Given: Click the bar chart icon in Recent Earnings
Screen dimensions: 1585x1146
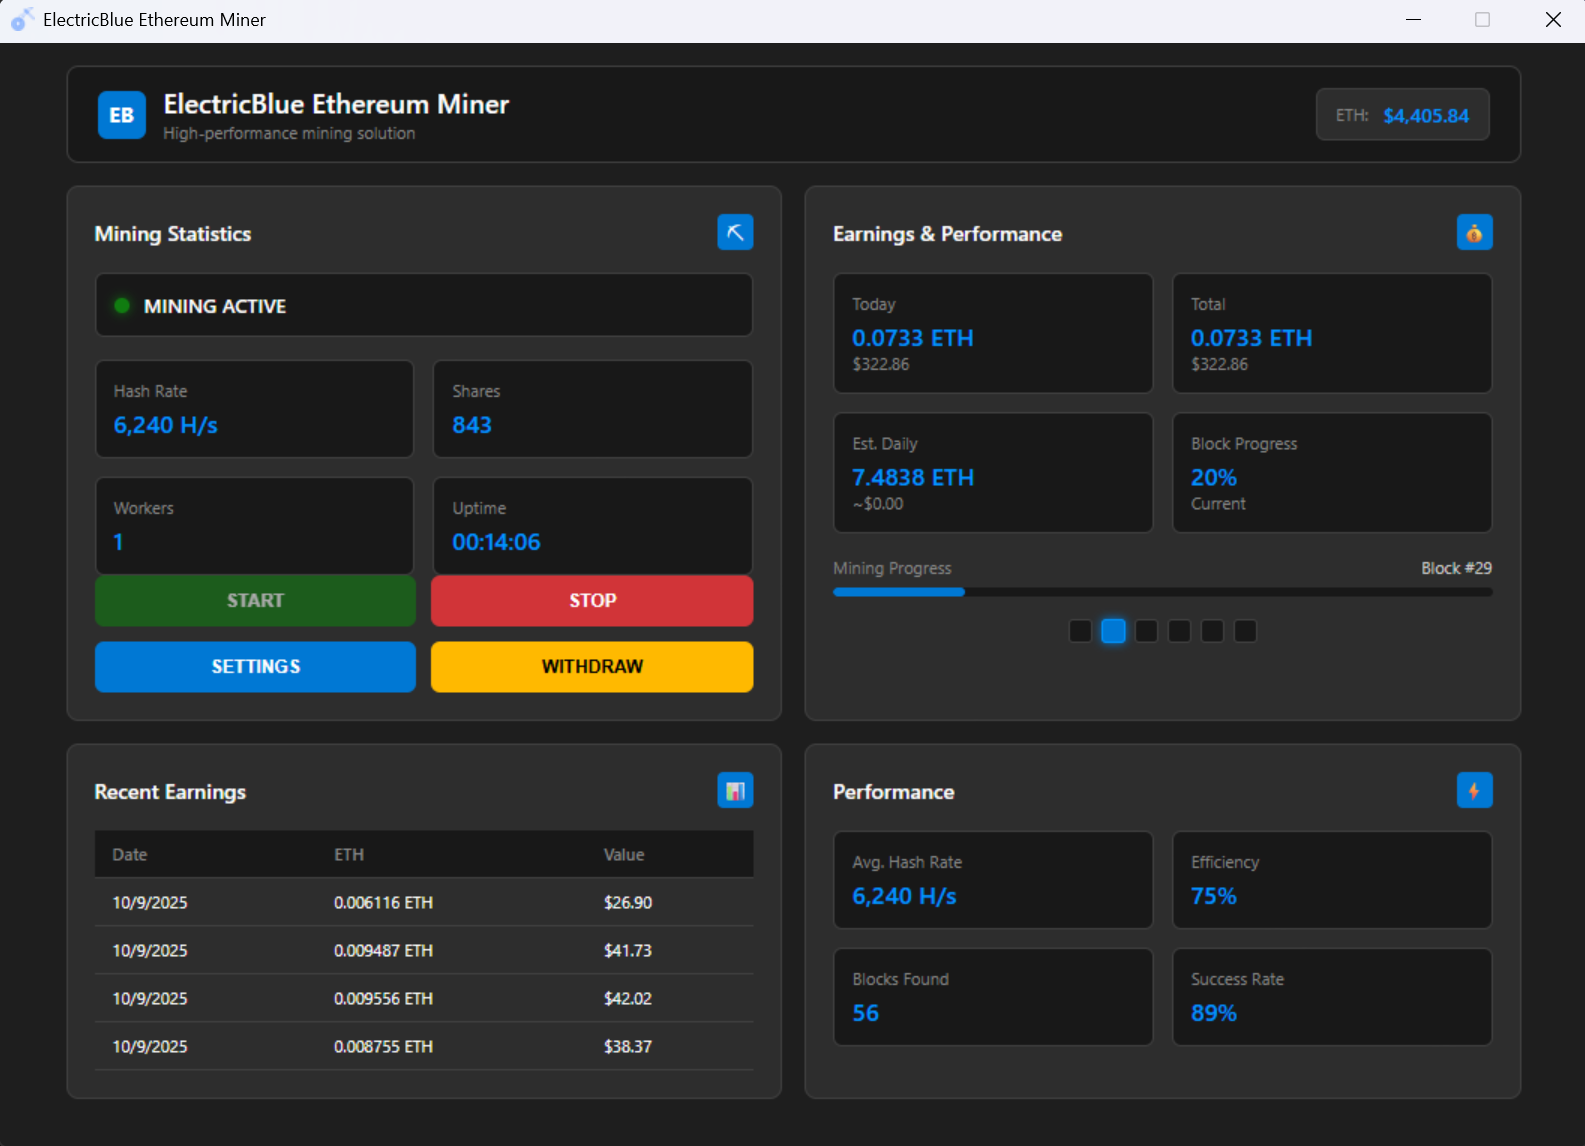Looking at the screenshot, I should 735,791.
